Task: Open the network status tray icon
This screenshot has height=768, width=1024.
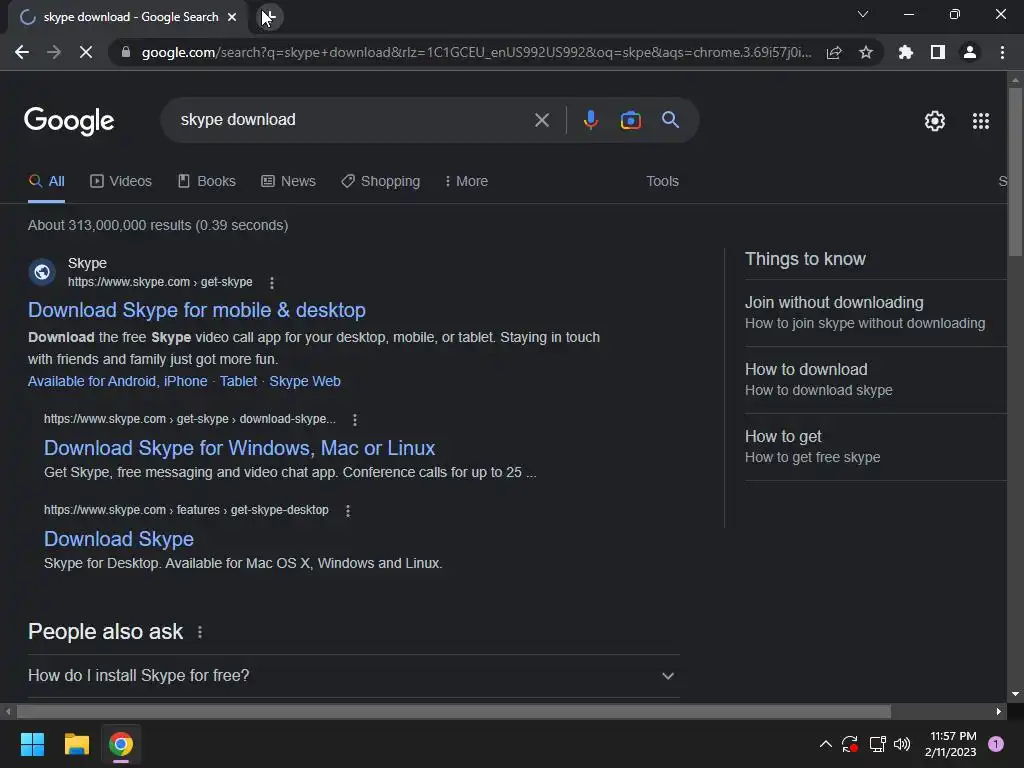Action: click(877, 744)
